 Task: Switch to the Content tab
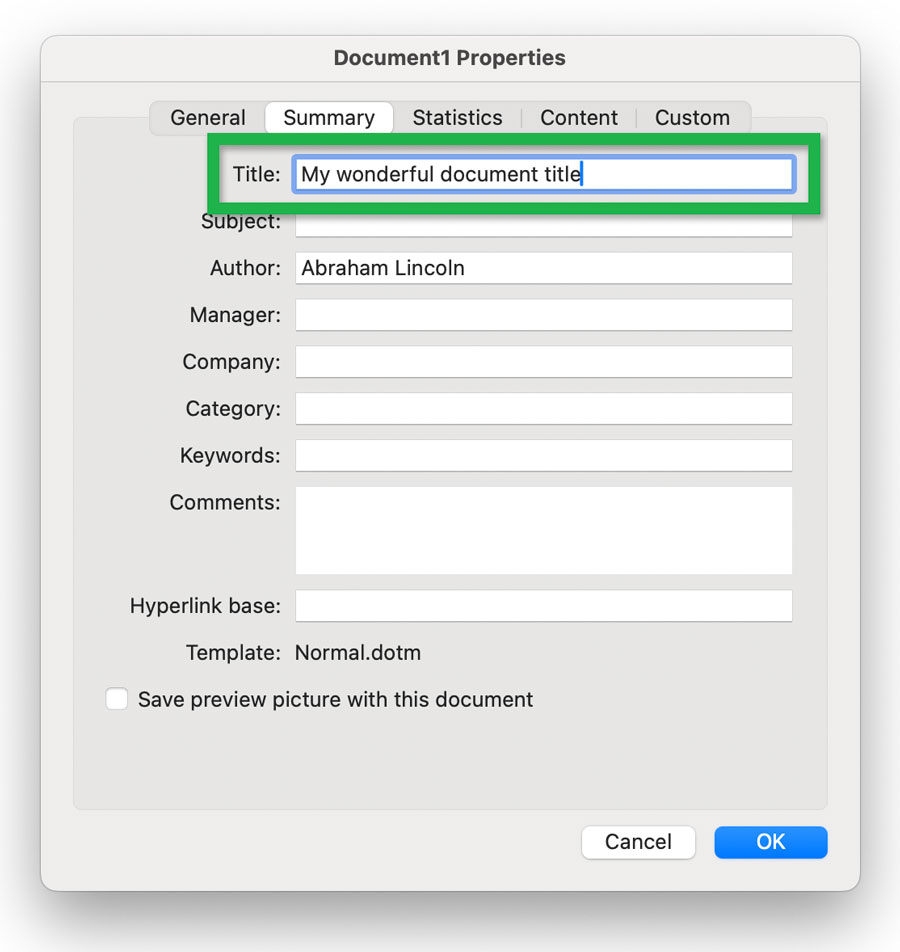(x=579, y=117)
